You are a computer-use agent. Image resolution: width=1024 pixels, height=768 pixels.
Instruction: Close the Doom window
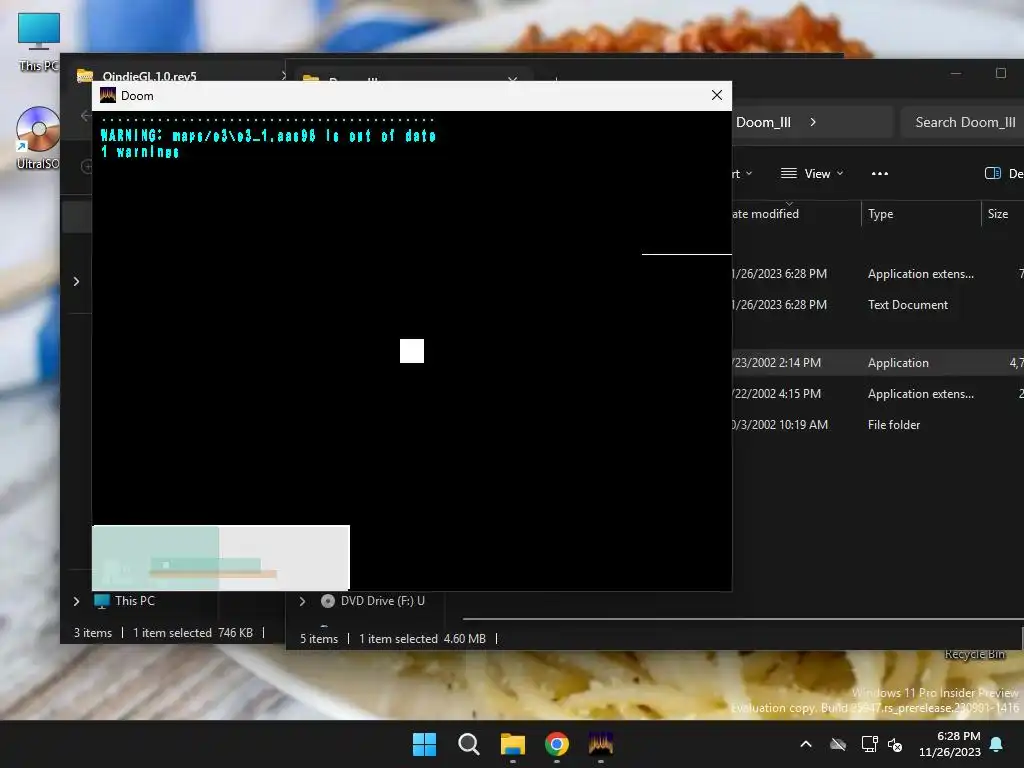716,95
